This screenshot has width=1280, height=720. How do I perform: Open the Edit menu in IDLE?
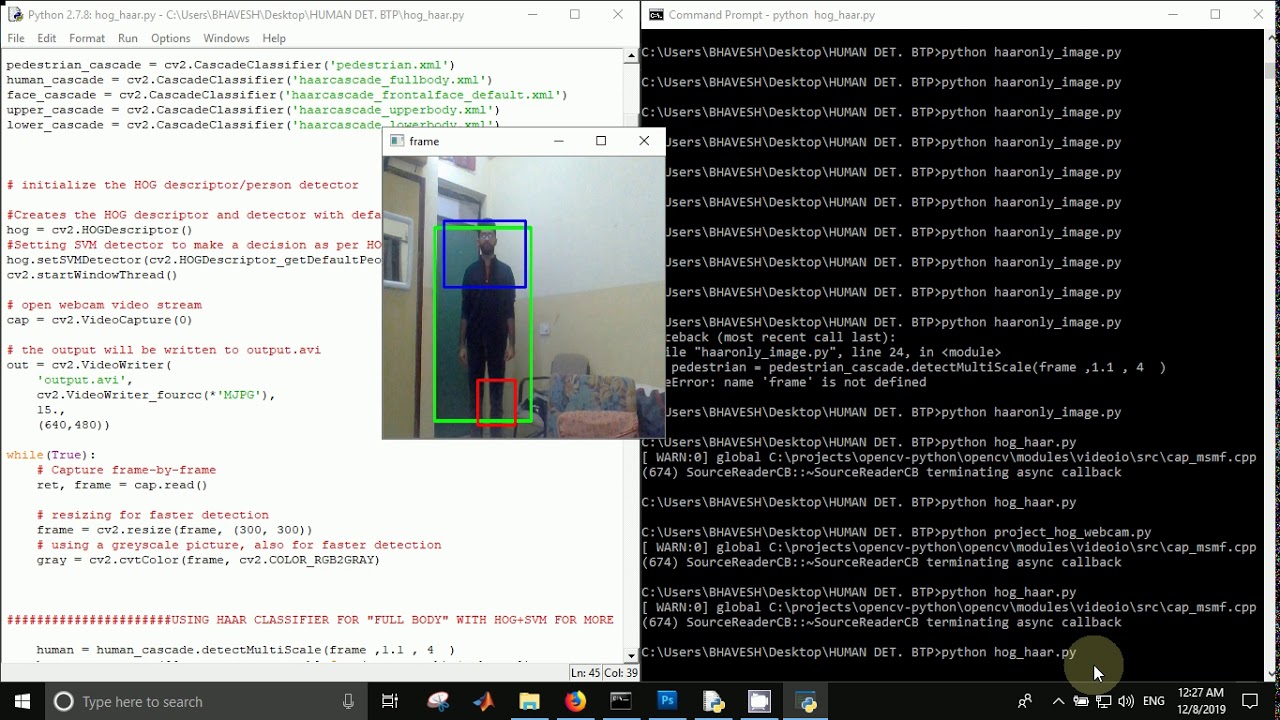tap(47, 38)
